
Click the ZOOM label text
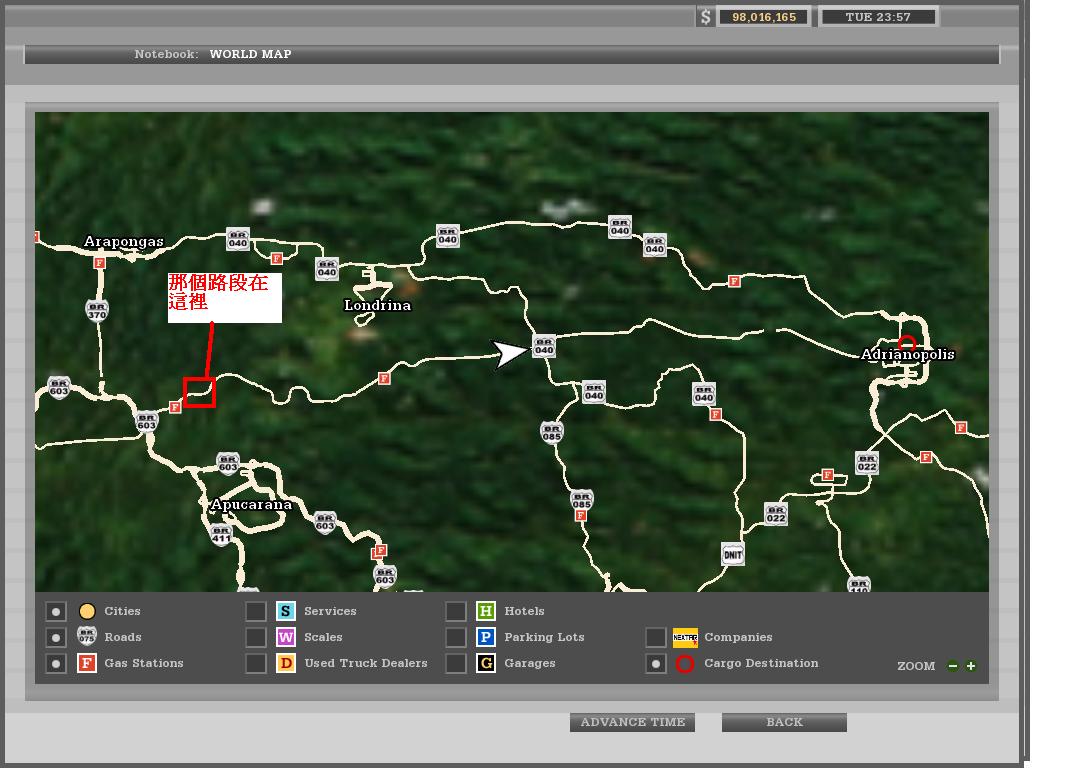pyautogui.click(x=916, y=666)
